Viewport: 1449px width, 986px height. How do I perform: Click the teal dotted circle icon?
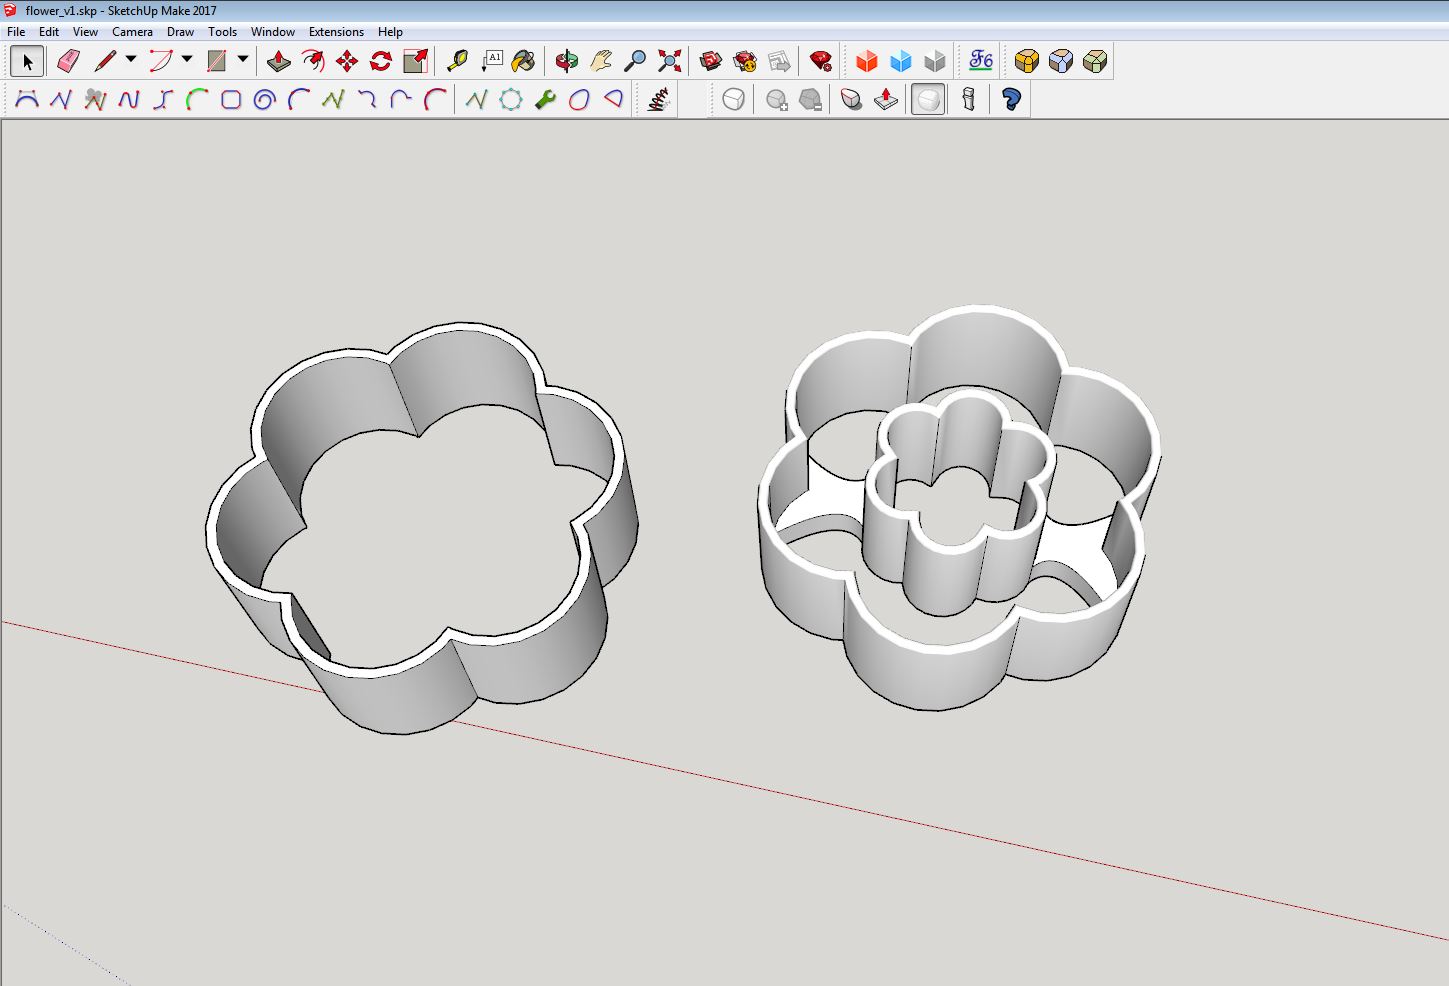click(x=511, y=100)
